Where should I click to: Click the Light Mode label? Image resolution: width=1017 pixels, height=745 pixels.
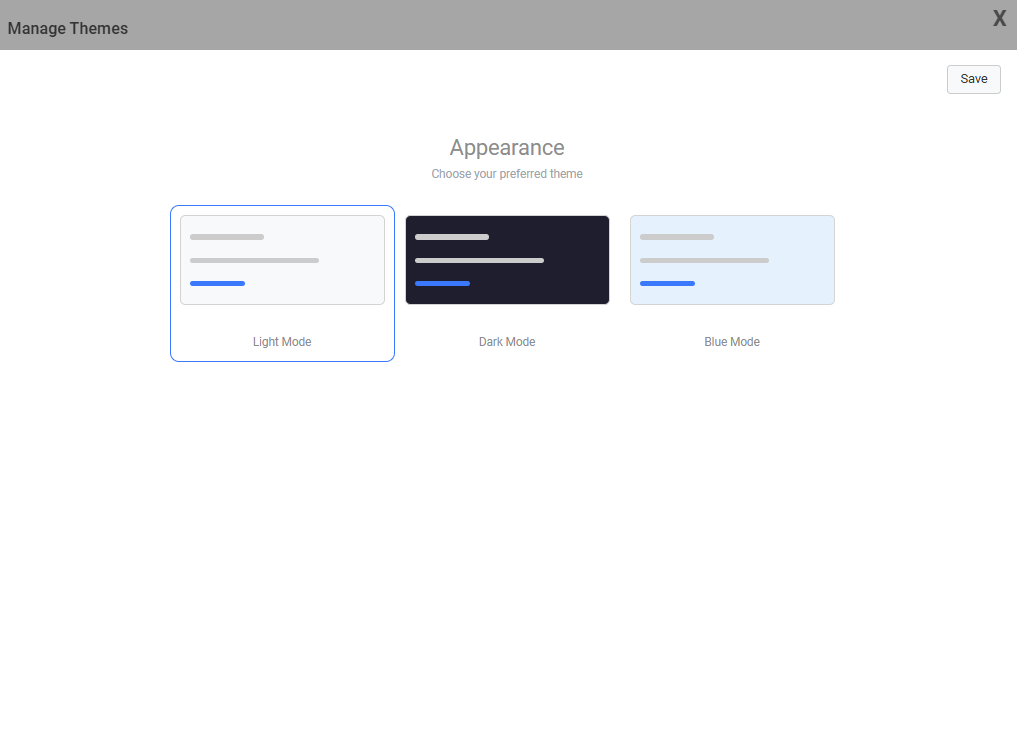point(282,342)
